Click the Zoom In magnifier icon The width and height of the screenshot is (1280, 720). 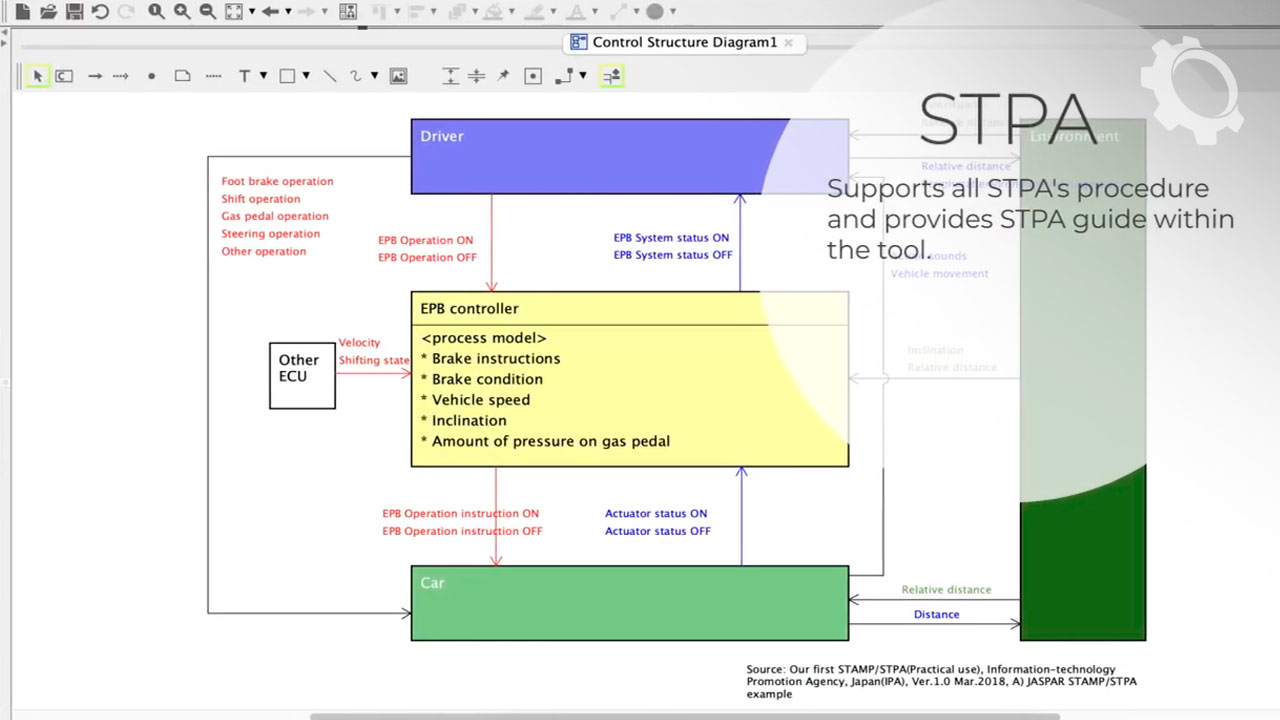tap(180, 12)
